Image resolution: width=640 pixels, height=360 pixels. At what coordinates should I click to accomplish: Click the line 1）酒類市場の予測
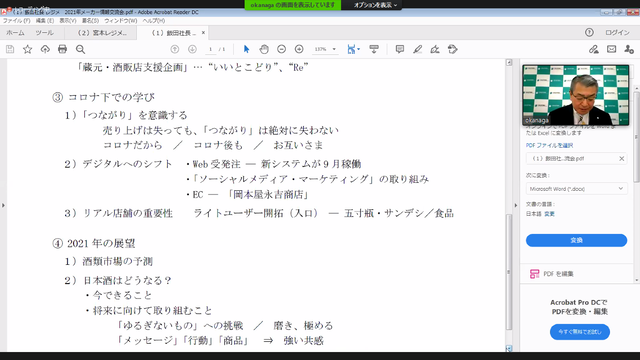108,261
